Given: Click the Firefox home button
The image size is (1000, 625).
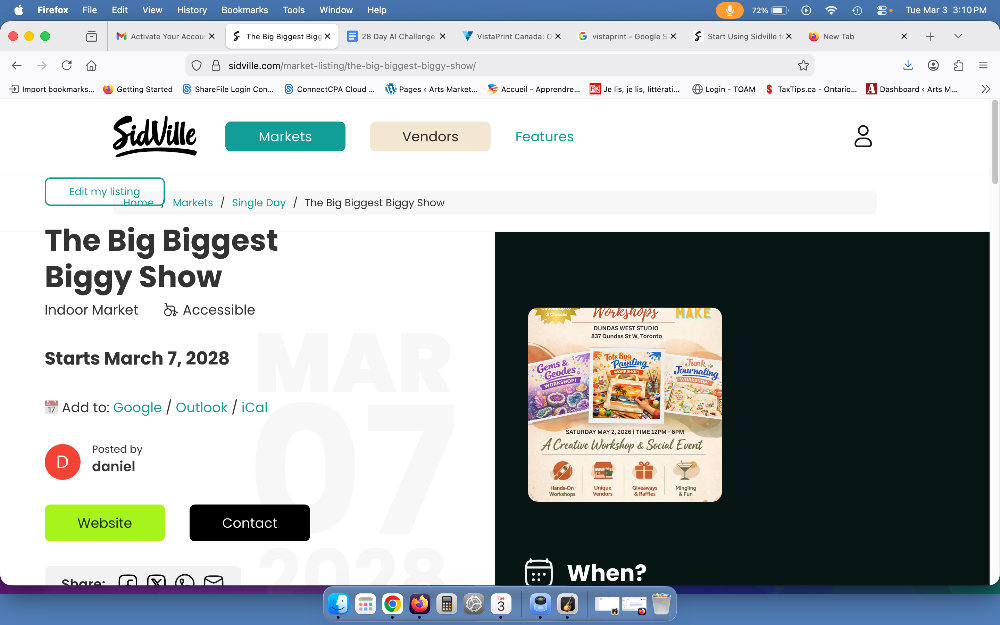Looking at the screenshot, I should (x=91, y=65).
